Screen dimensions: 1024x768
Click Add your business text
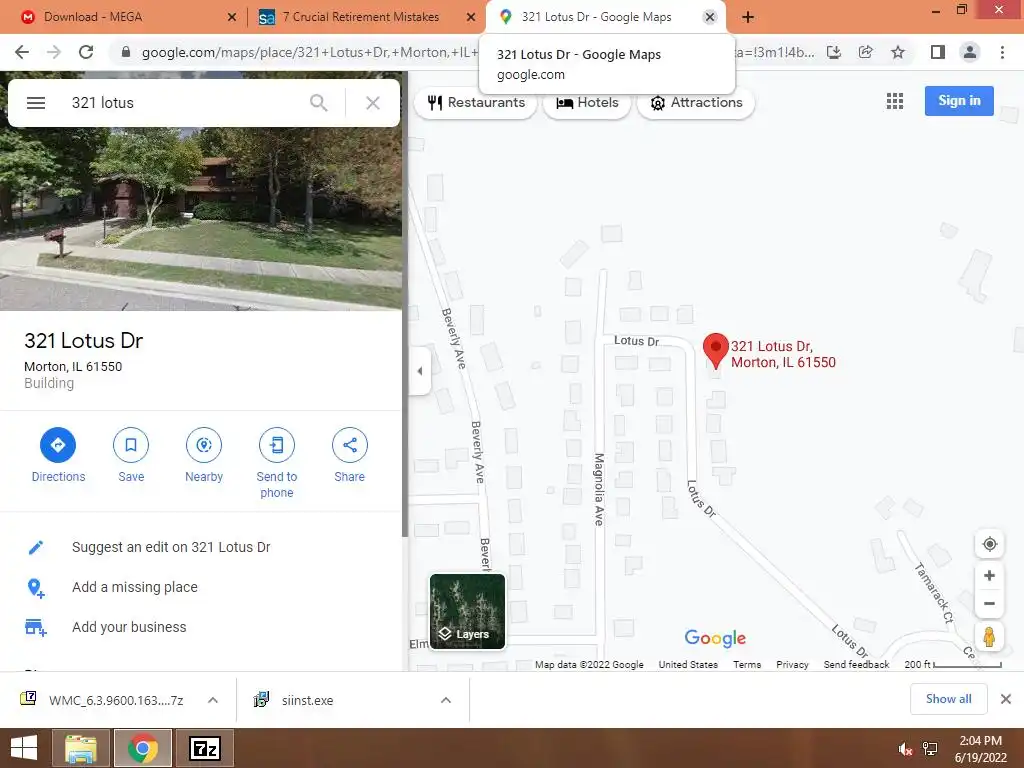129,627
